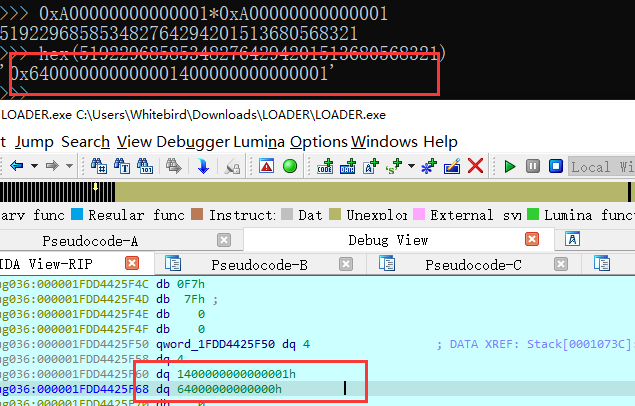Click the grayed lock highlight icon

coord(232,166)
